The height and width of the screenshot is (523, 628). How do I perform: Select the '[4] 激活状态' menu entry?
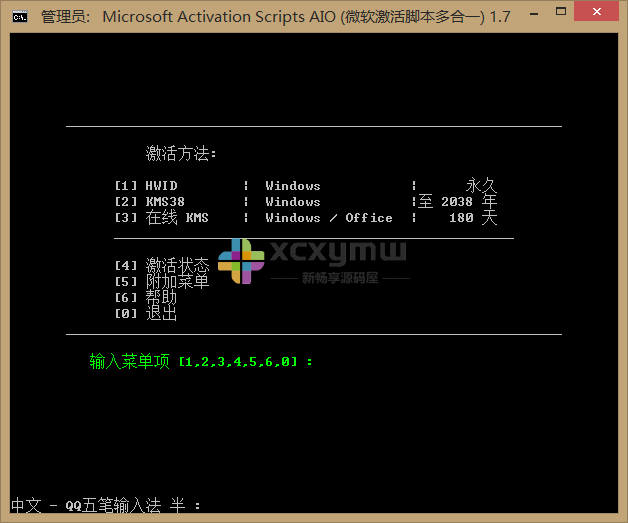coord(162,265)
